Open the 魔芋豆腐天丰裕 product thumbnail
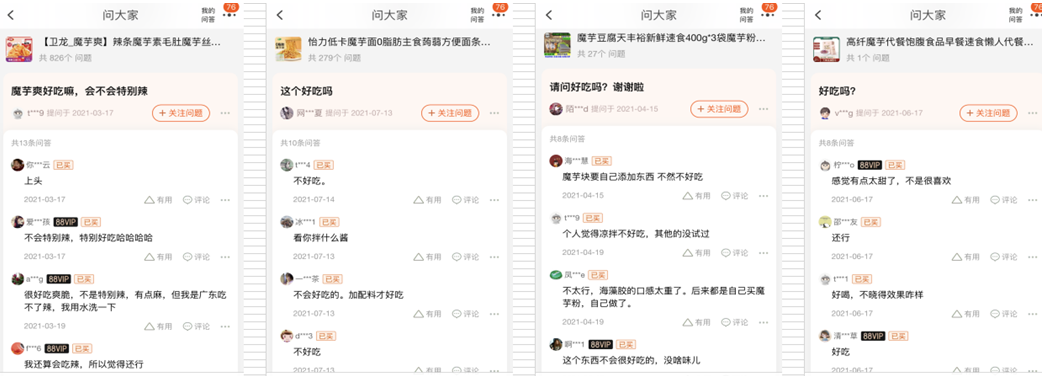This screenshot has height=376, width=1051. (557, 45)
